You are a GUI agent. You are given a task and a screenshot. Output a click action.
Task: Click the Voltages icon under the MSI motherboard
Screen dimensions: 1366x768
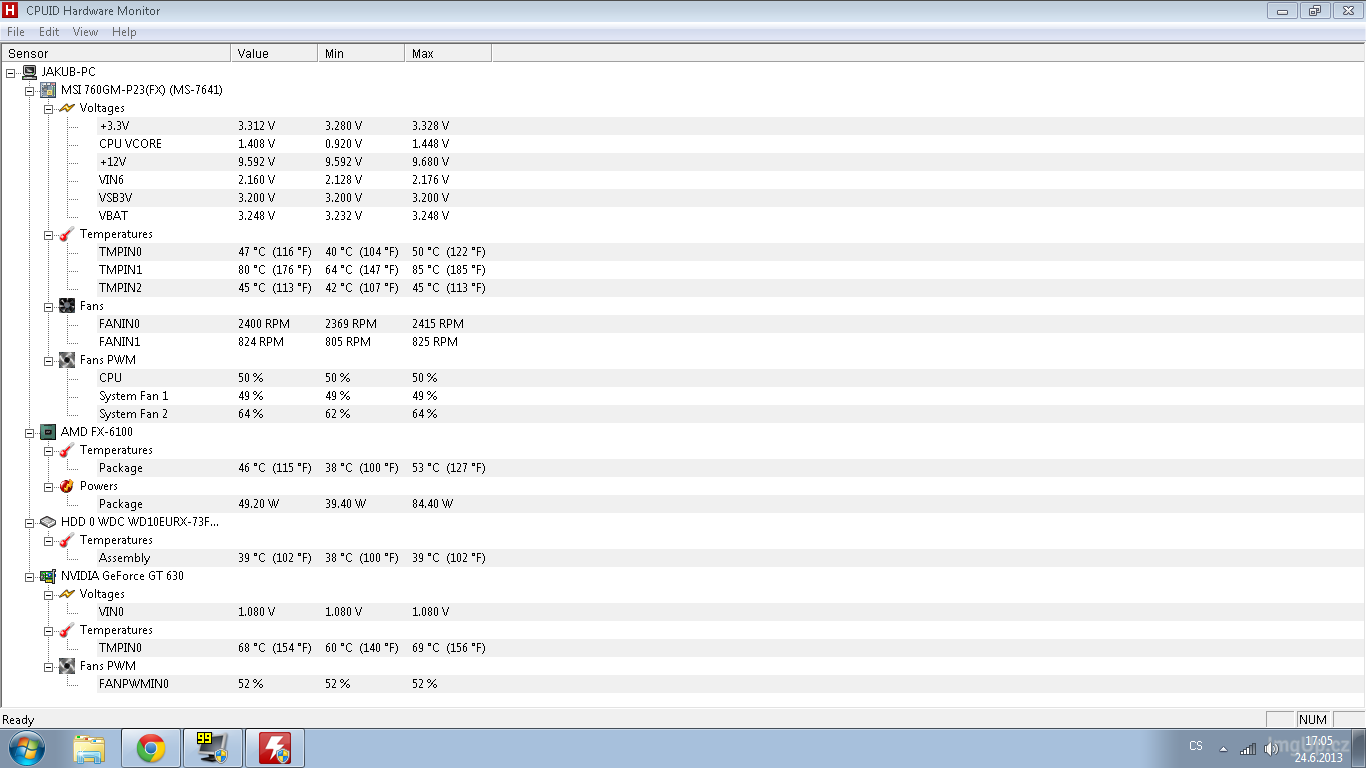[67, 108]
